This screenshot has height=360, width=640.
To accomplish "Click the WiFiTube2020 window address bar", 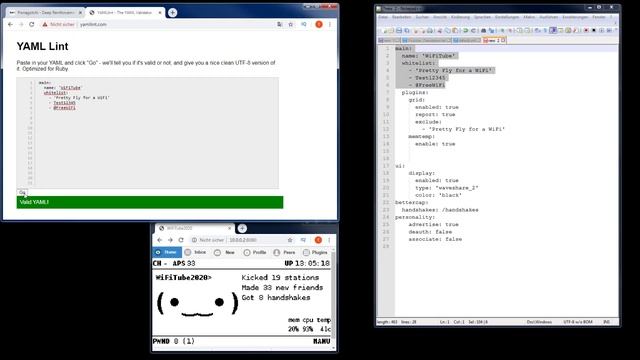I will tap(237, 240).
